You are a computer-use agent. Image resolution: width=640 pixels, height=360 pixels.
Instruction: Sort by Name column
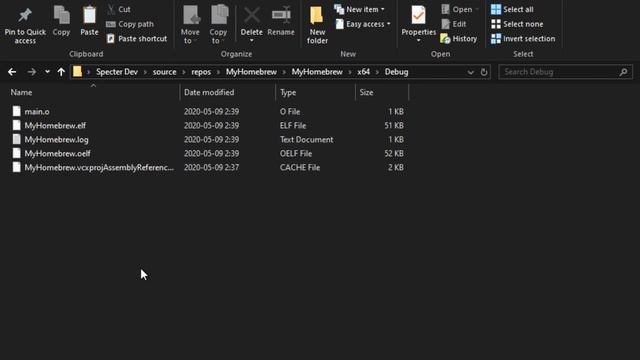tap(21, 92)
